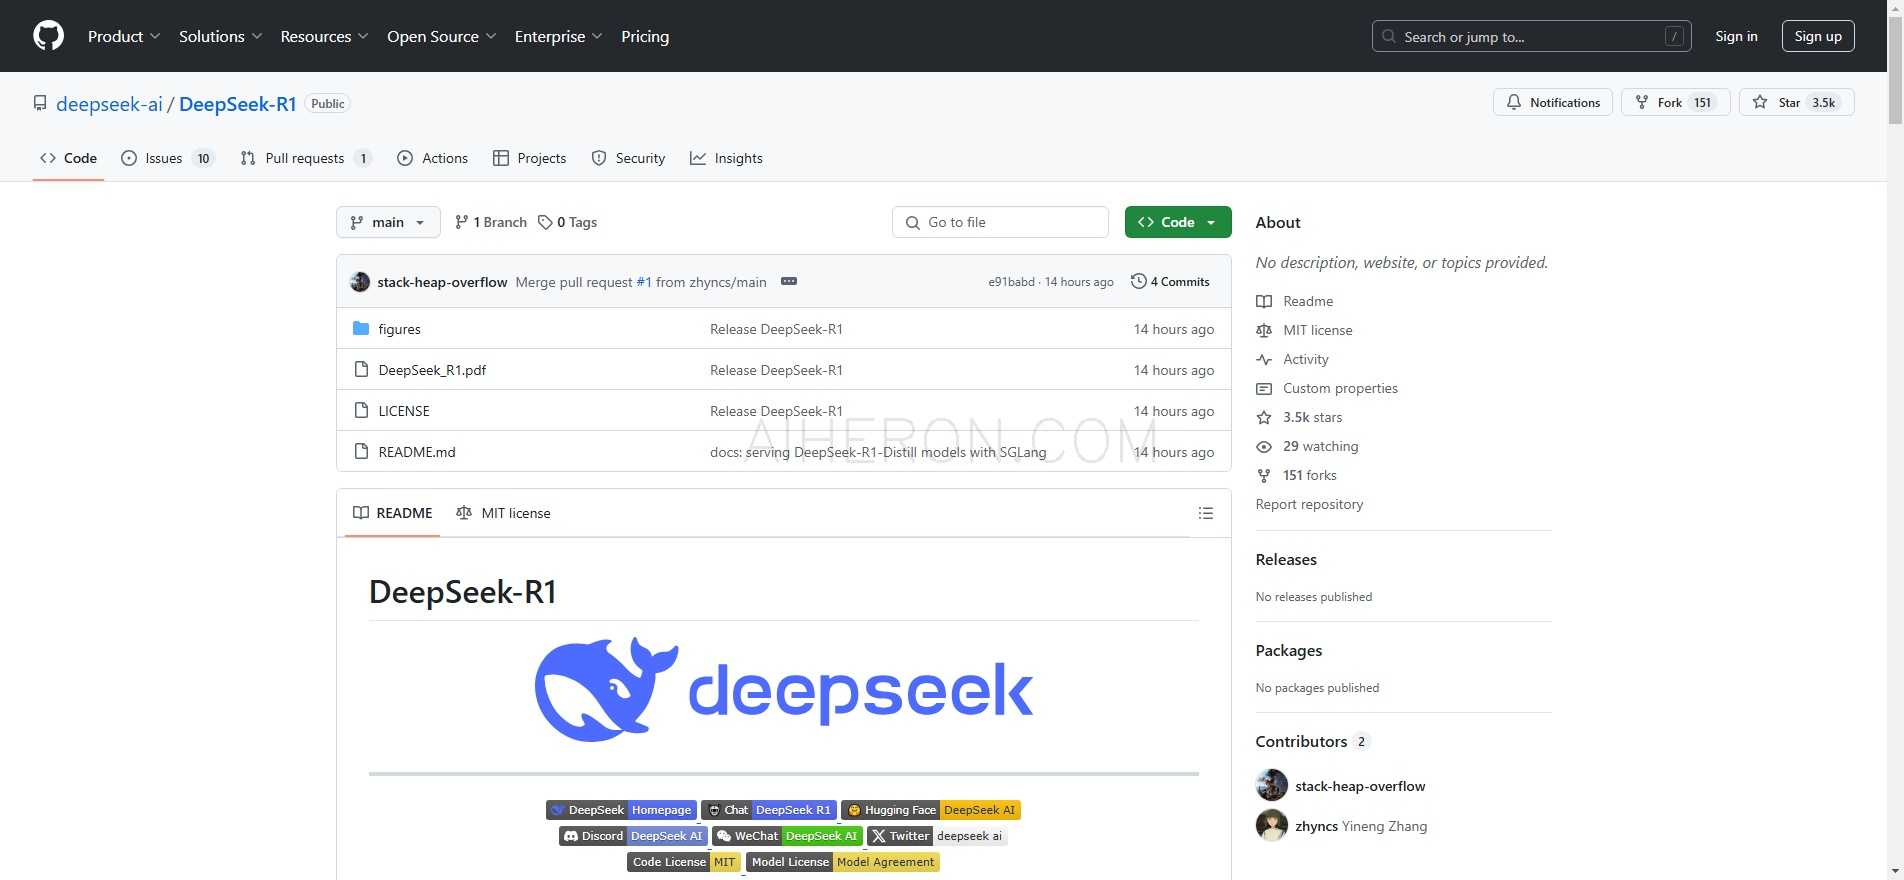Screen dimensions: 1904x880
Task: Star the repository
Action: pyautogui.click(x=1796, y=102)
